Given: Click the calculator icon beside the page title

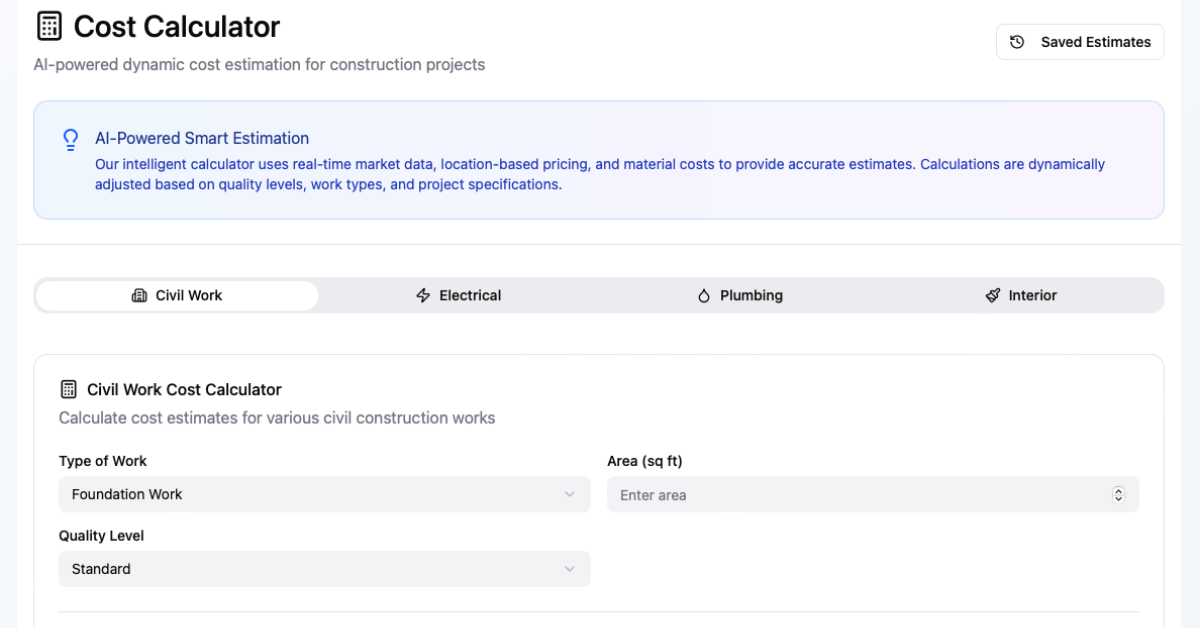Looking at the screenshot, I should (49, 25).
